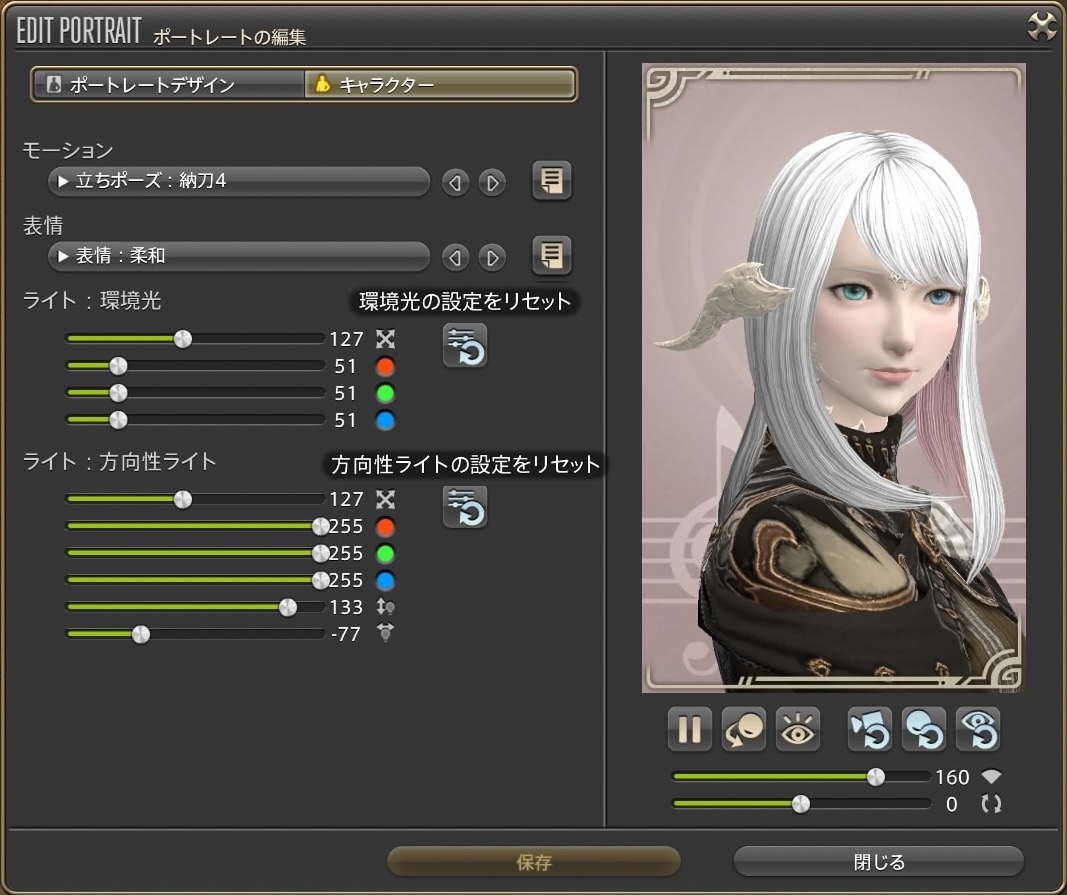This screenshot has width=1067, height=895.
Task: Click the ambient light red slider at 51
Action: (118, 366)
